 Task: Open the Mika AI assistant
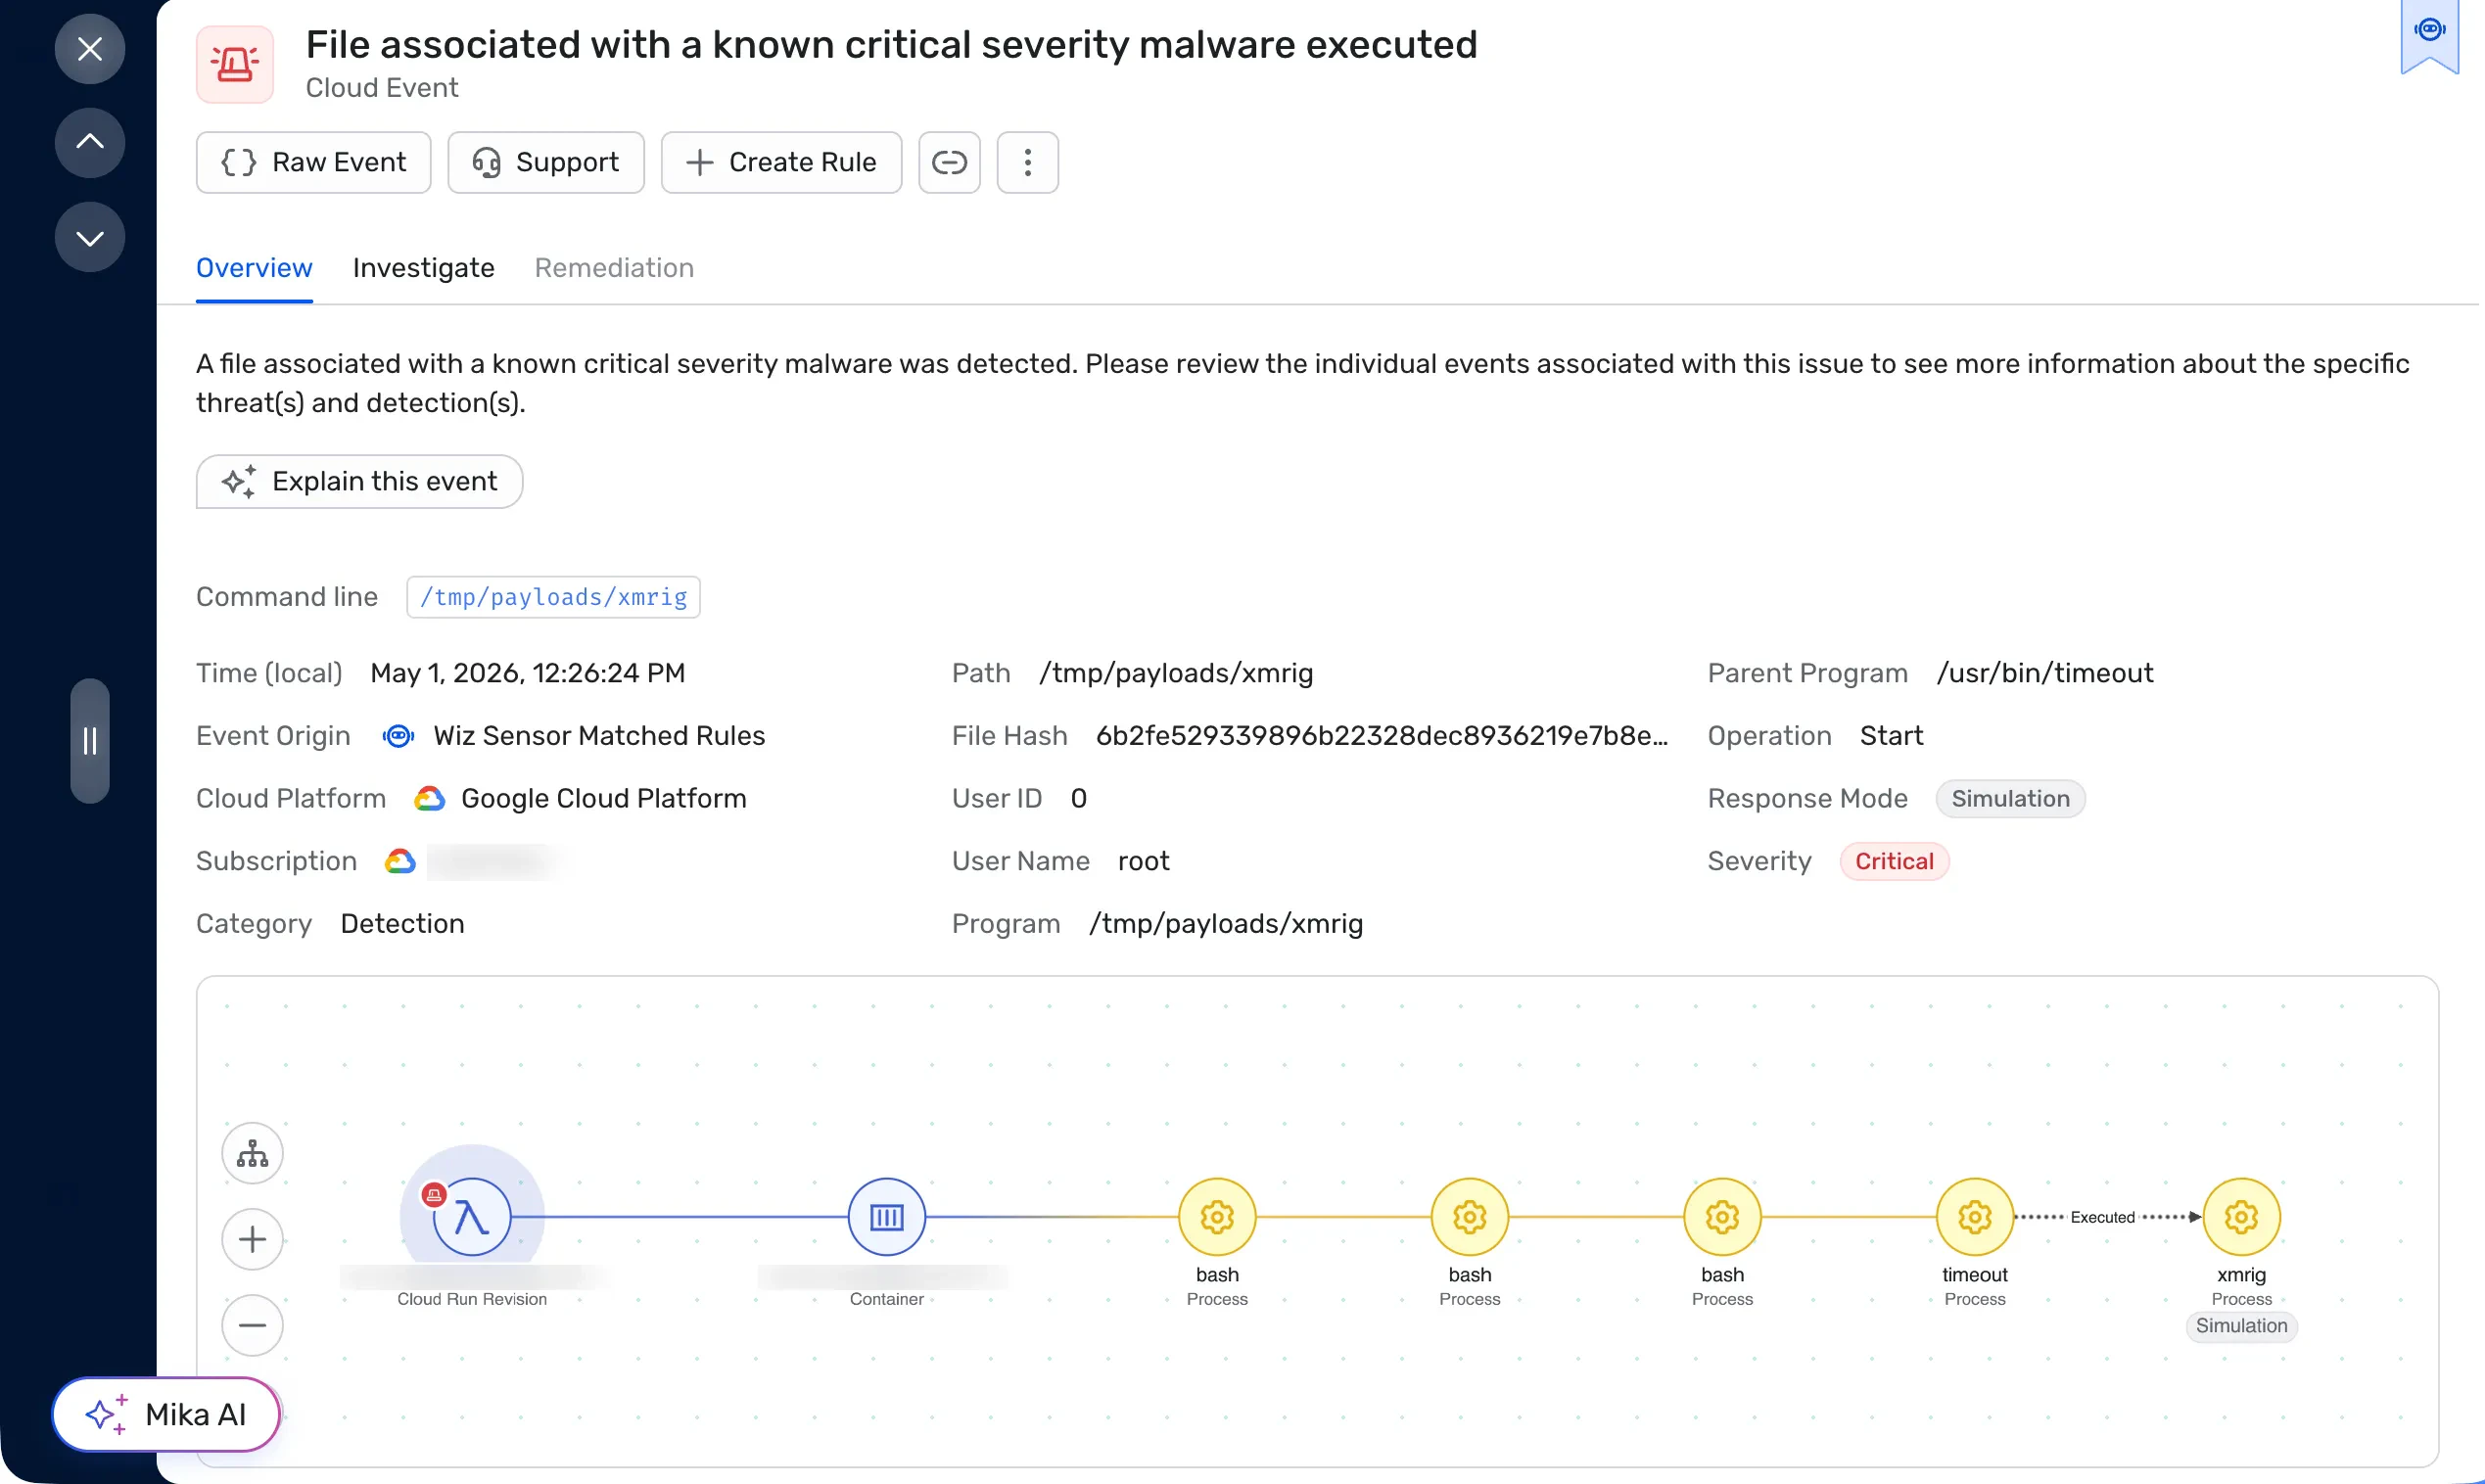point(166,1415)
